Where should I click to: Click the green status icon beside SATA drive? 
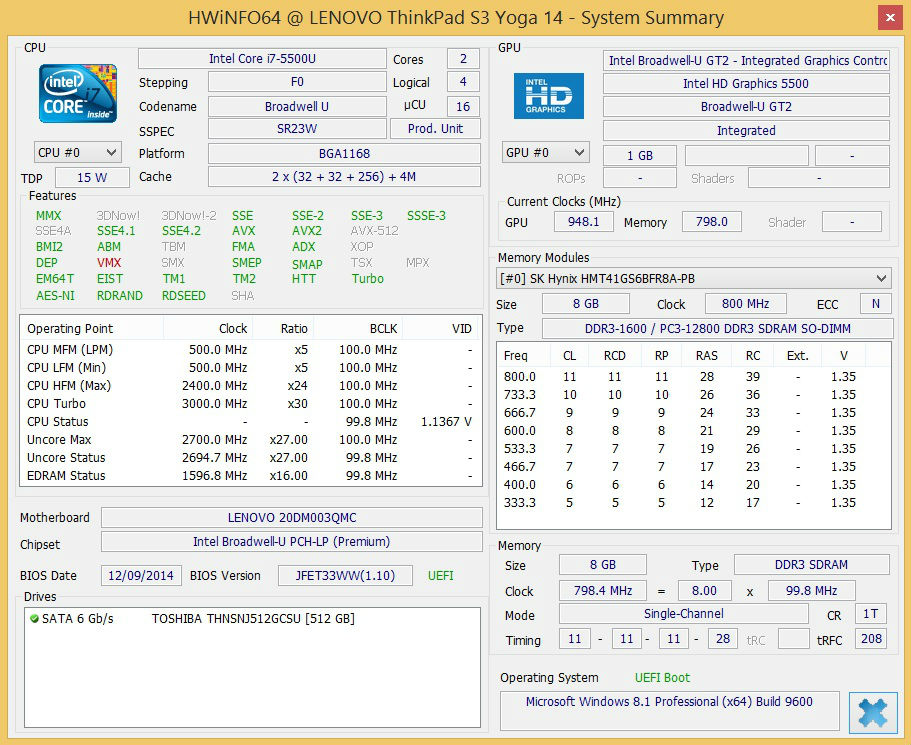click(34, 619)
